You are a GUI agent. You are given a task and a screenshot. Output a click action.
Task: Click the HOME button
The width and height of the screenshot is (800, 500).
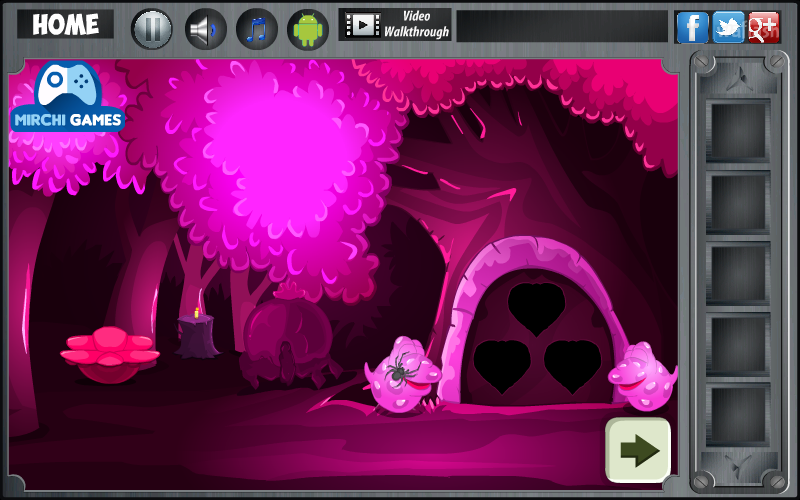(65, 24)
